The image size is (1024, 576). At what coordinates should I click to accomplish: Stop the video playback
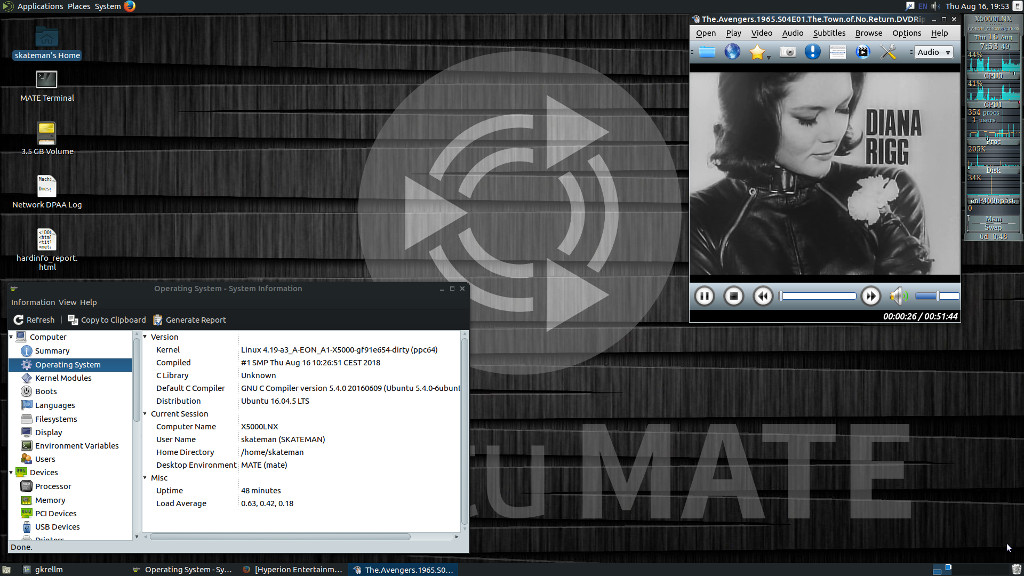[733, 296]
